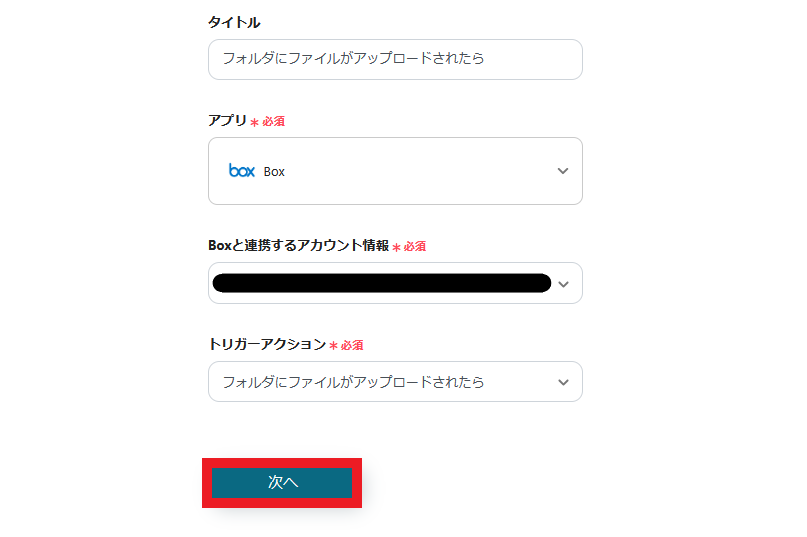Click the タイトル label
Image resolution: width=807 pixels, height=537 pixels.
(234, 22)
